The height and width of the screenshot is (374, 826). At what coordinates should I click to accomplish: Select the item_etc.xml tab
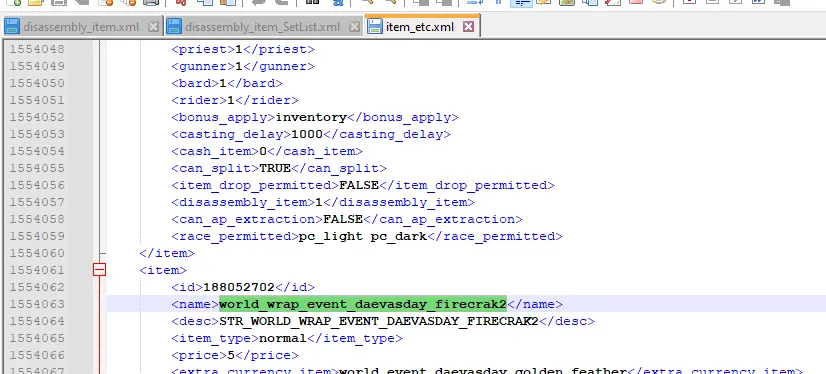click(419, 26)
